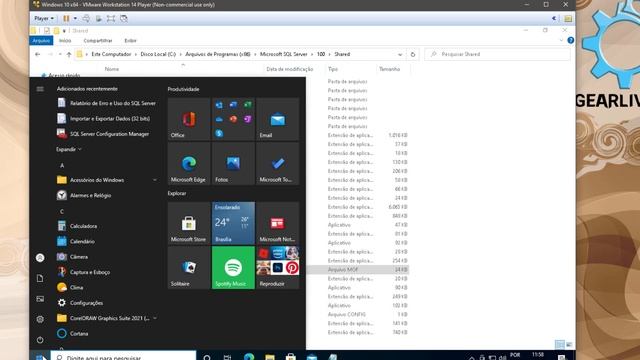Select the Arquivo CONFIG row
The height and width of the screenshot is (360, 640).
(x=357, y=315)
